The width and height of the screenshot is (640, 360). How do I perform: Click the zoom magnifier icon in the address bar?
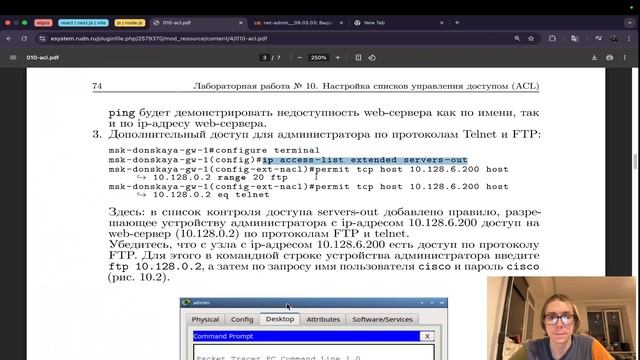coord(517,38)
